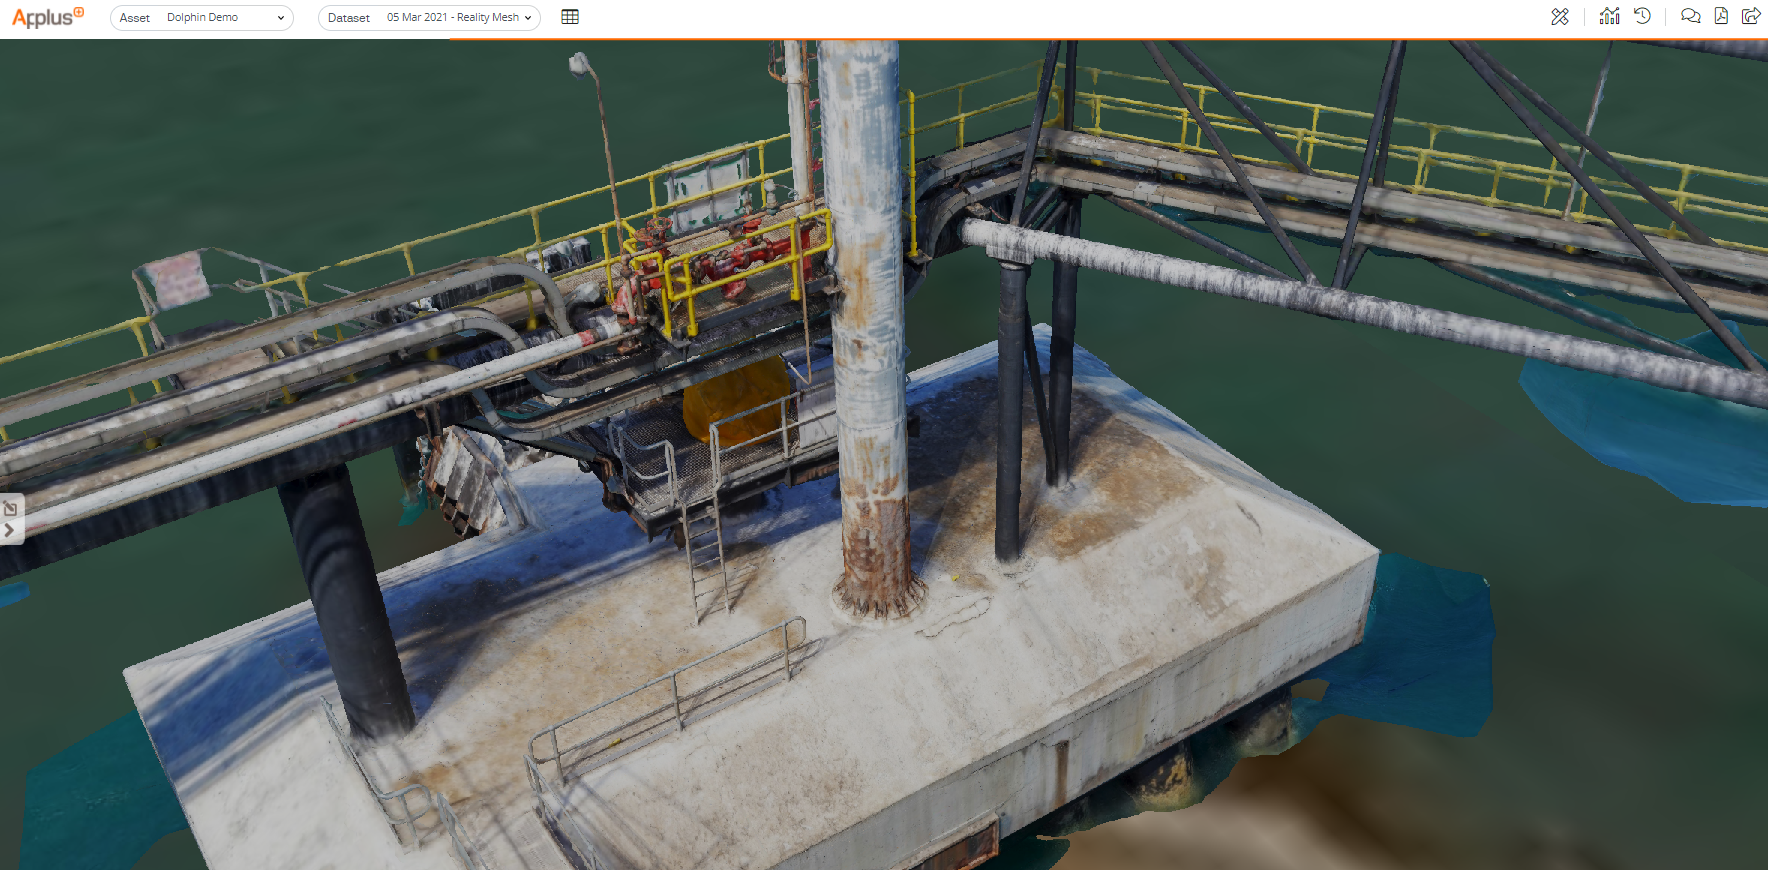Click the edit annotation icon on left edge
The height and width of the screenshot is (870, 1768).
pyautogui.click(x=10, y=508)
